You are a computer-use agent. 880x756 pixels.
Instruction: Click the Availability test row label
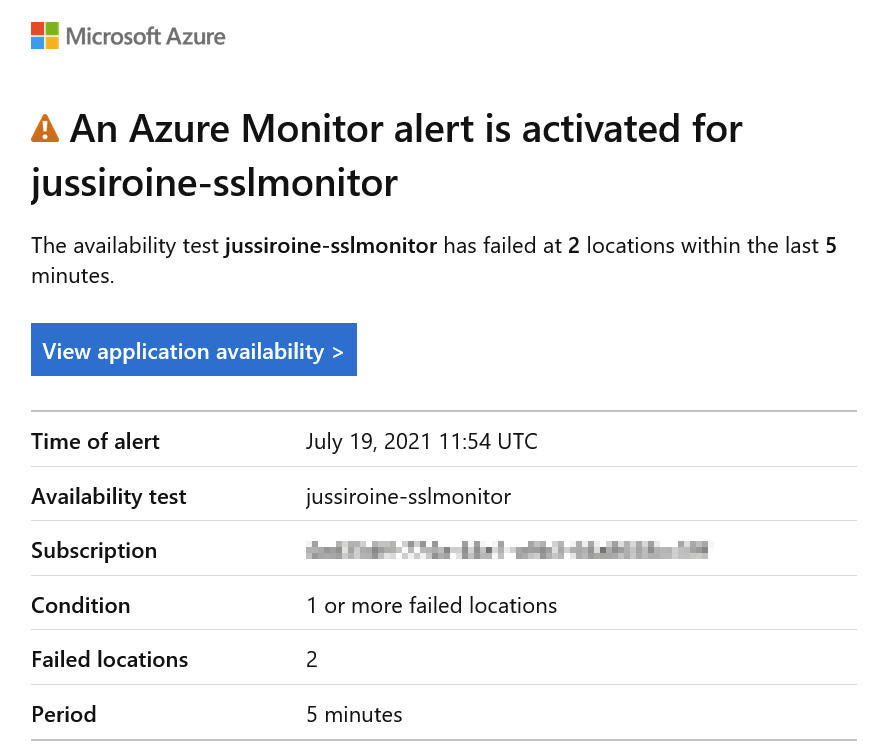109,496
